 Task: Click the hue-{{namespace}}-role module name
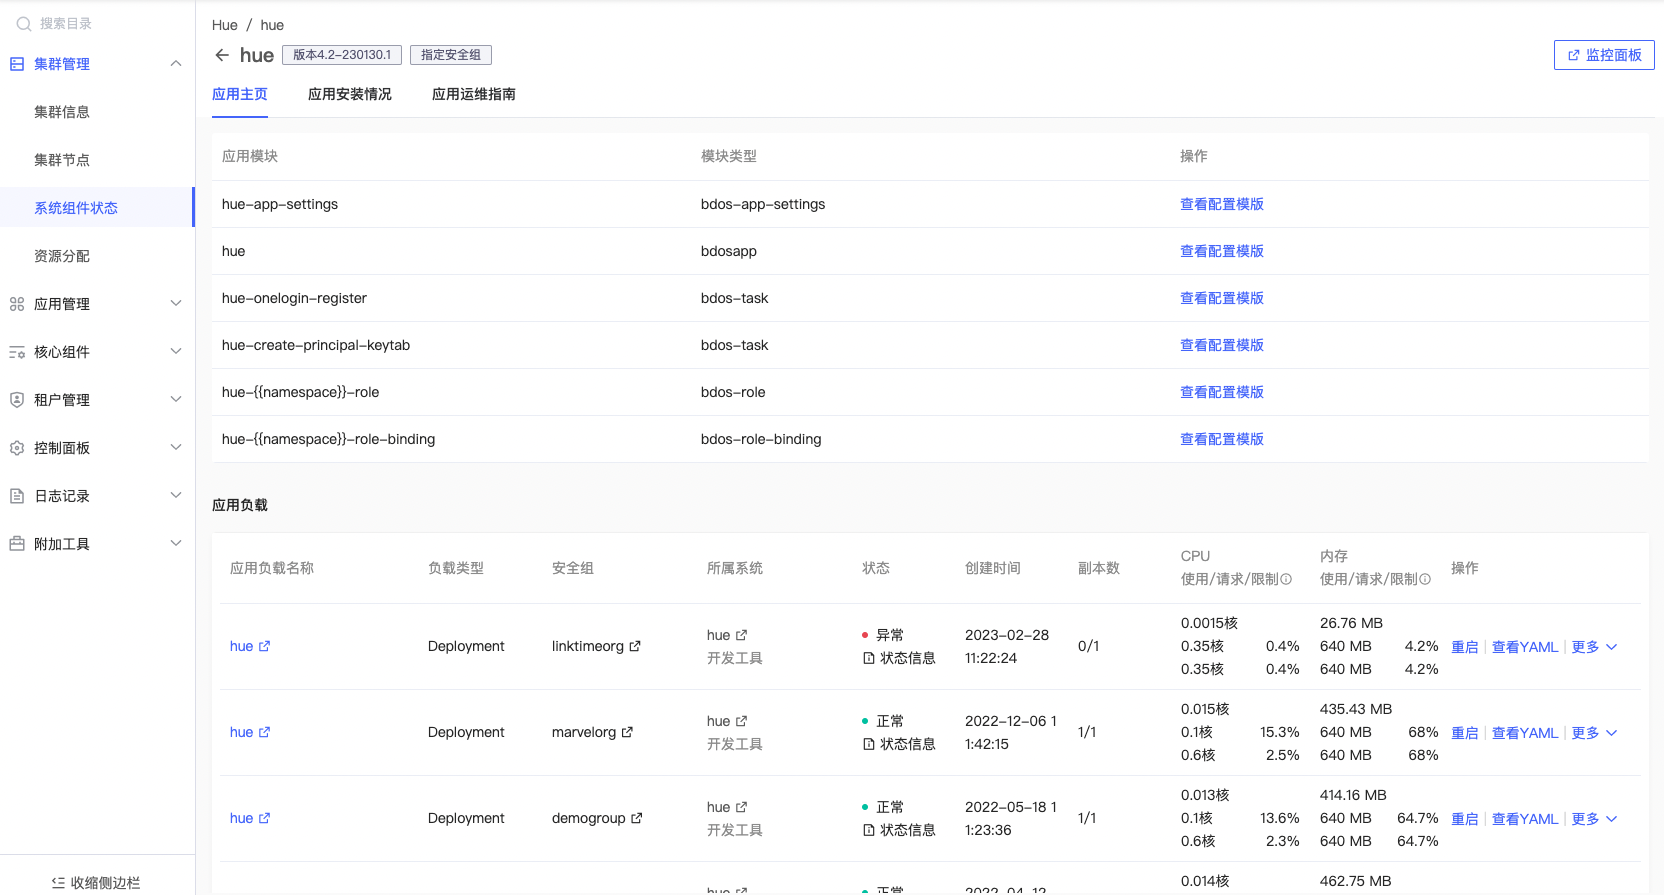coord(300,392)
